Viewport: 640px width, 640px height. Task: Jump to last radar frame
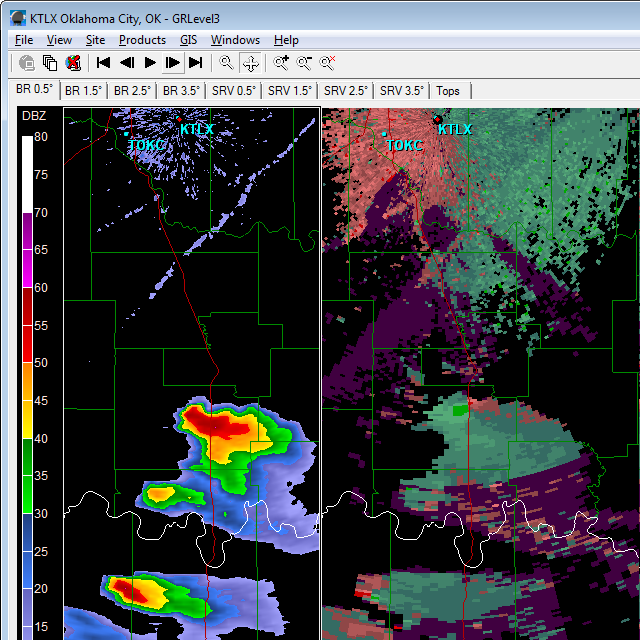196,63
